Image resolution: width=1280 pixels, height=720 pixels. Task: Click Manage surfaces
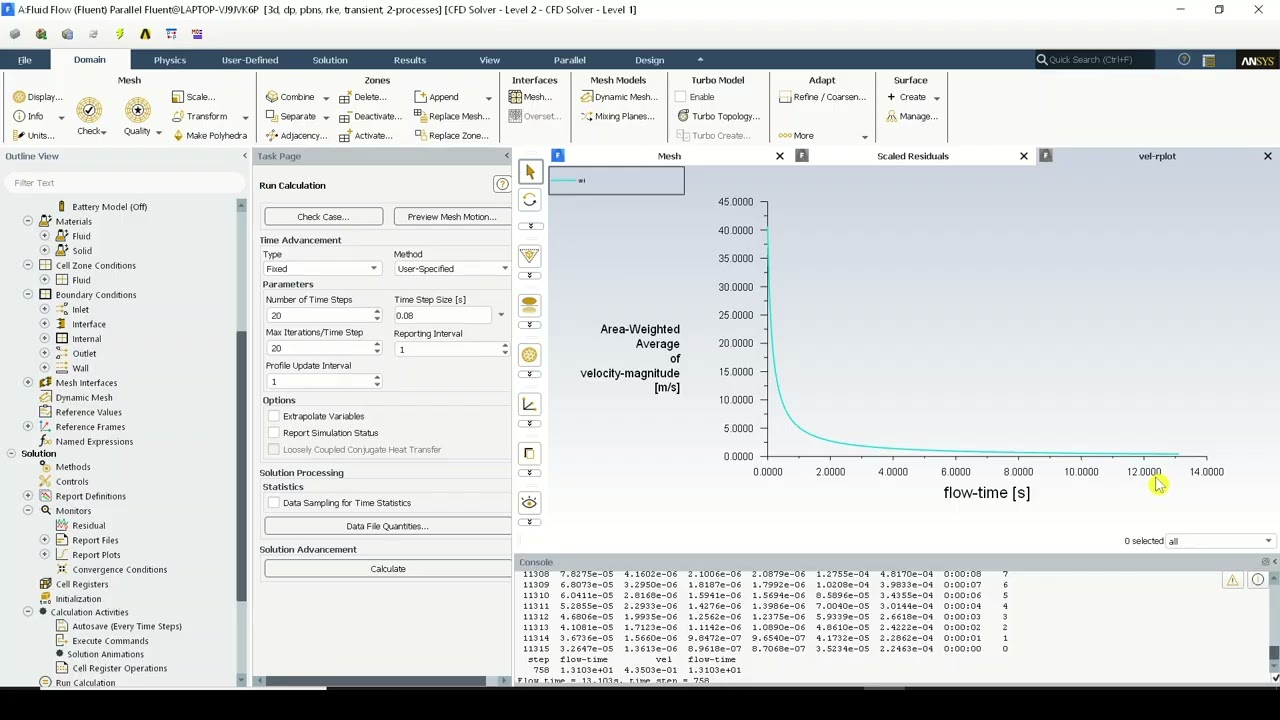coord(911,116)
